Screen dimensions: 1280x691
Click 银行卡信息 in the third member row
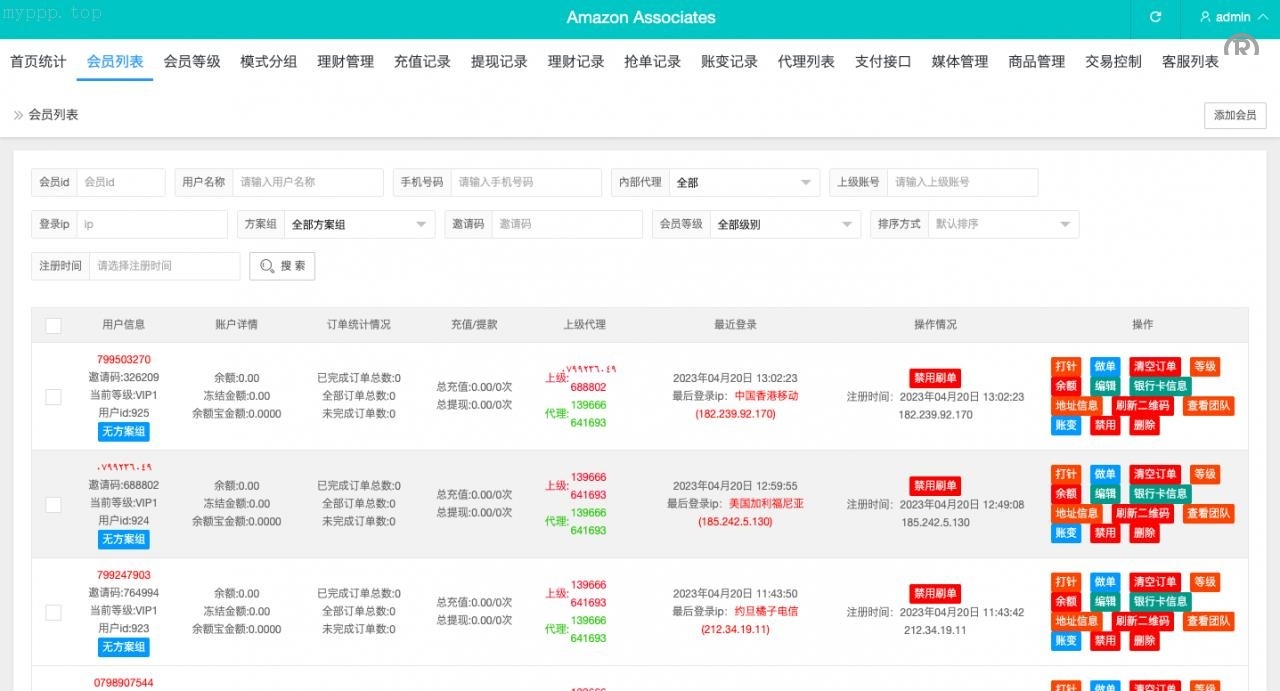tap(1160, 601)
